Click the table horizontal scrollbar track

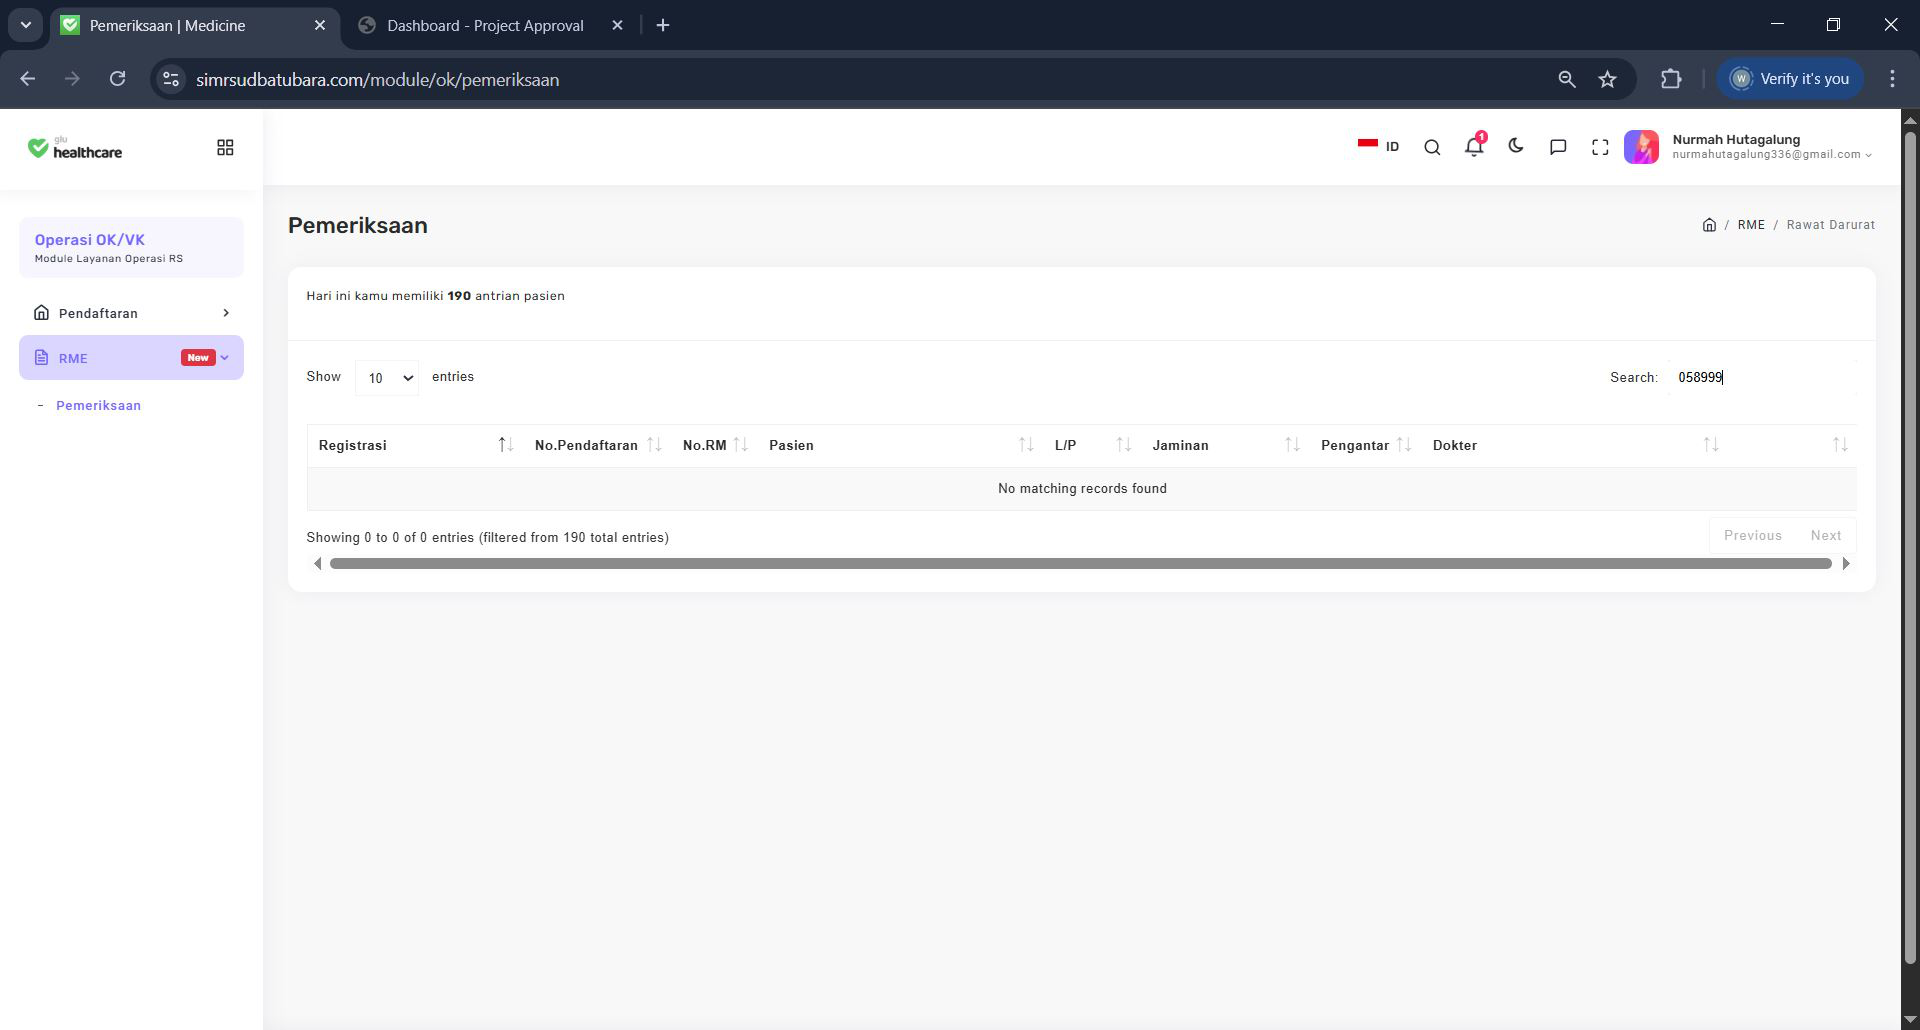coord(1080,564)
